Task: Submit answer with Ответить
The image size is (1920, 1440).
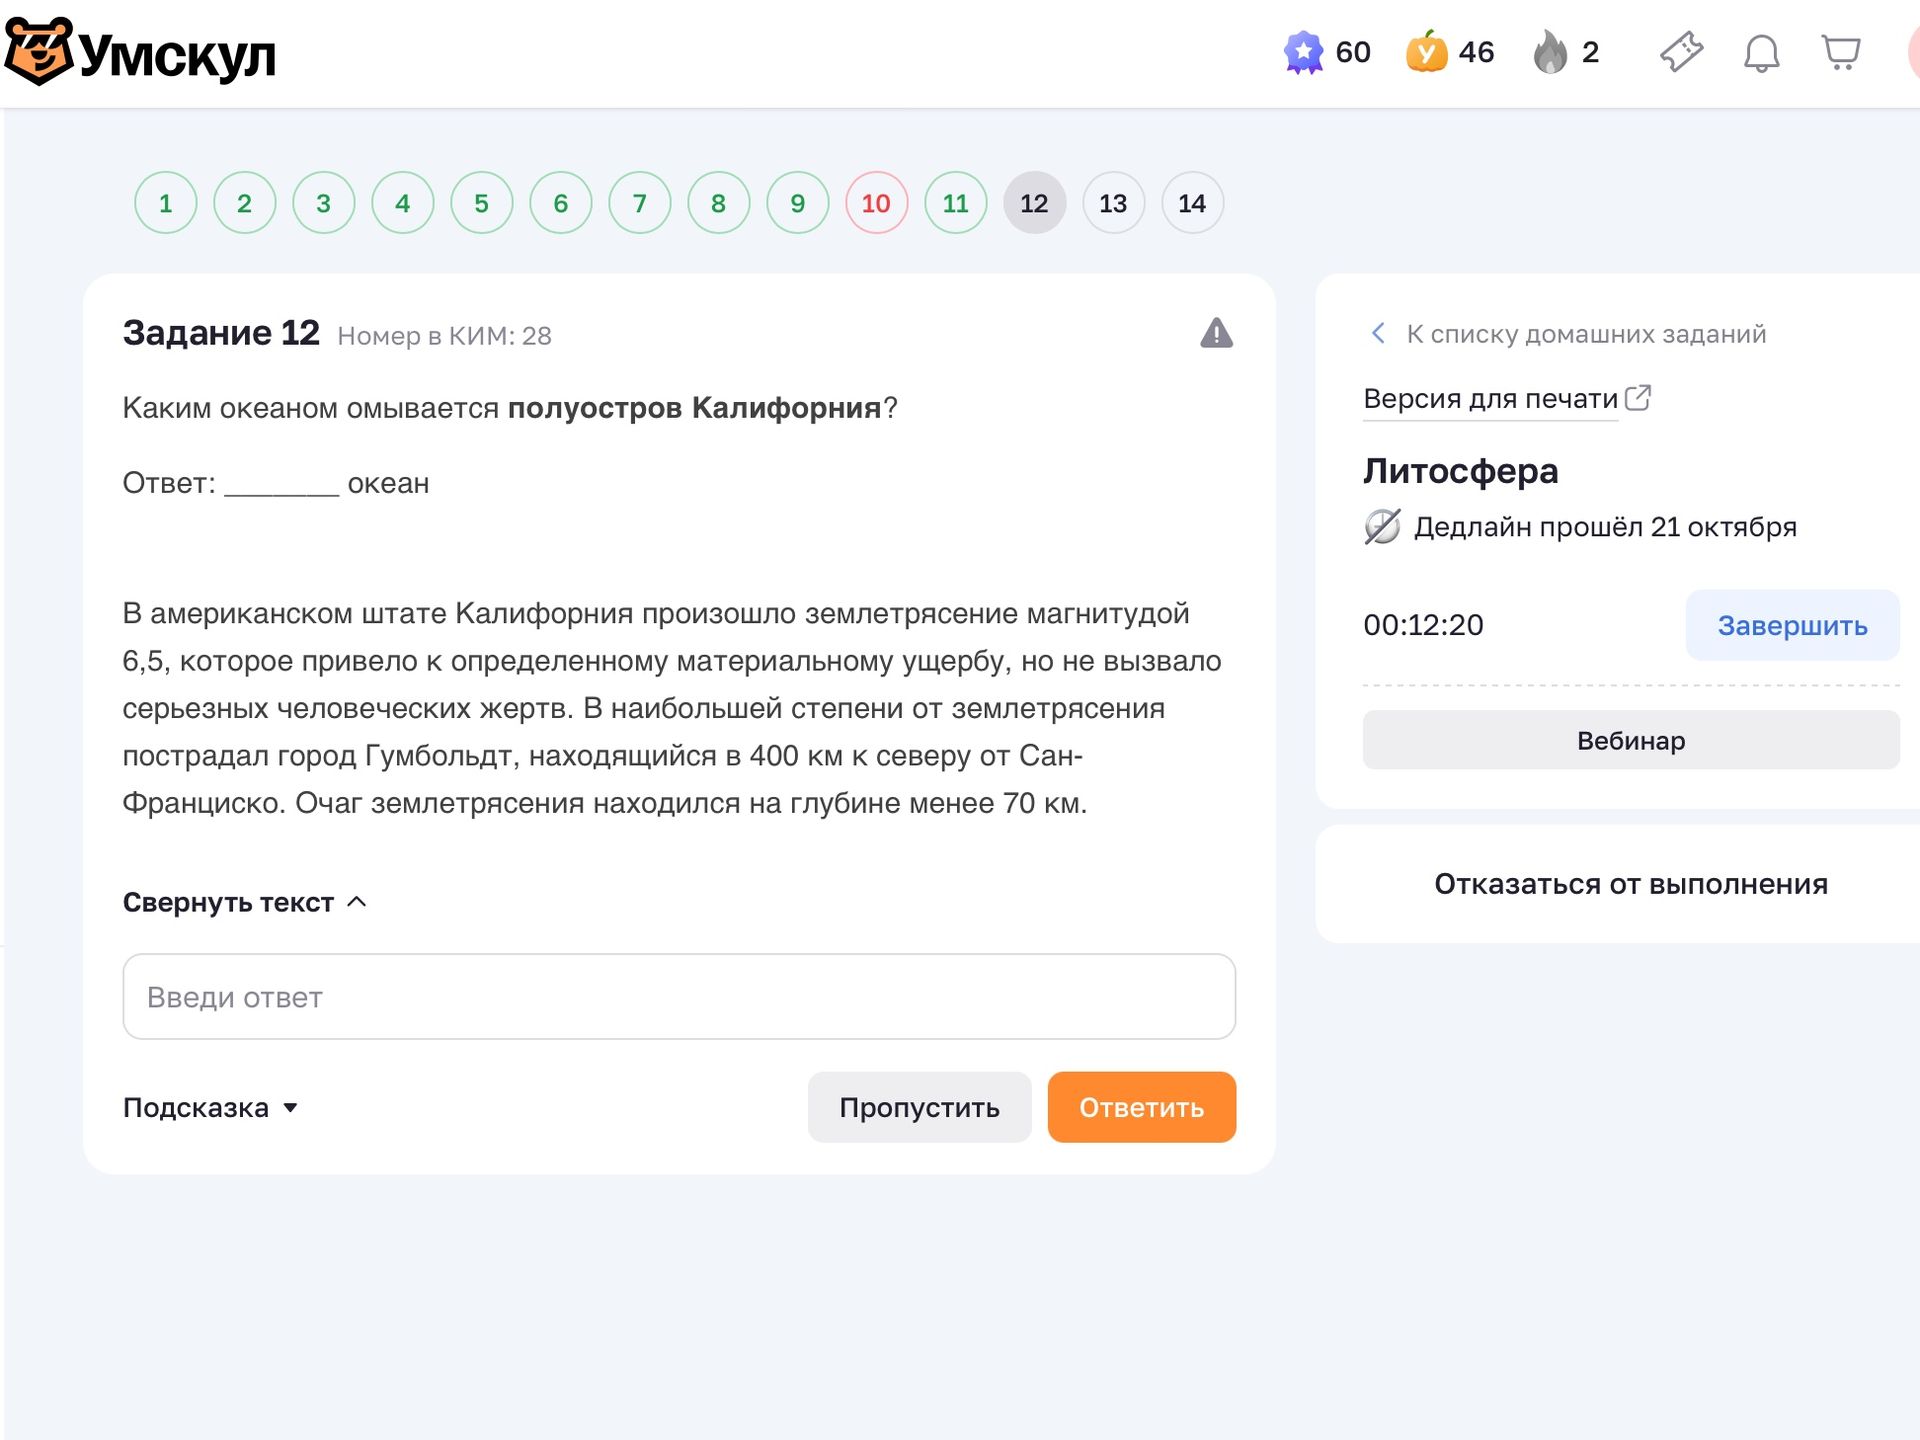Action: pos(1141,1107)
